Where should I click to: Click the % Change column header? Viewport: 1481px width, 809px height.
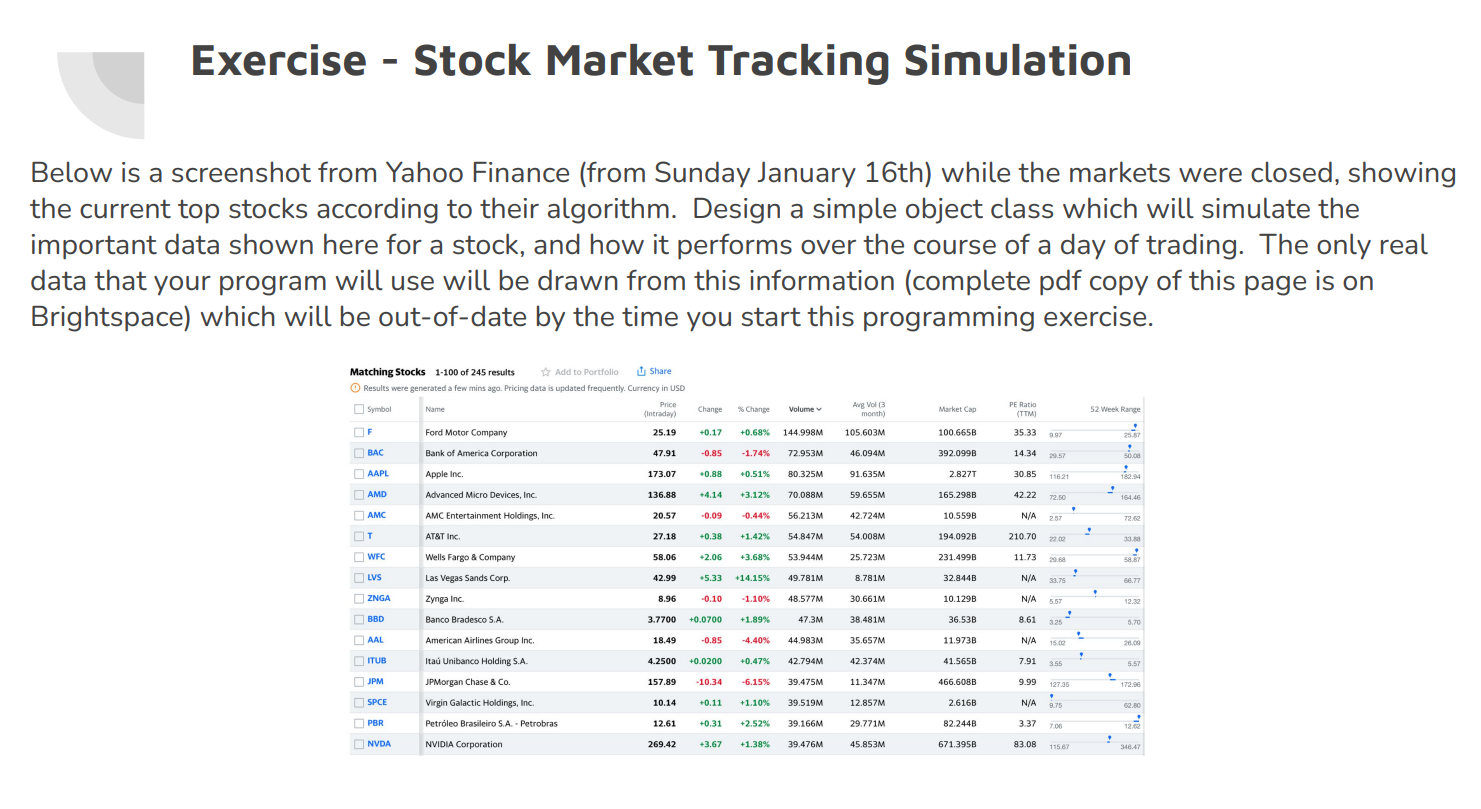pos(753,409)
